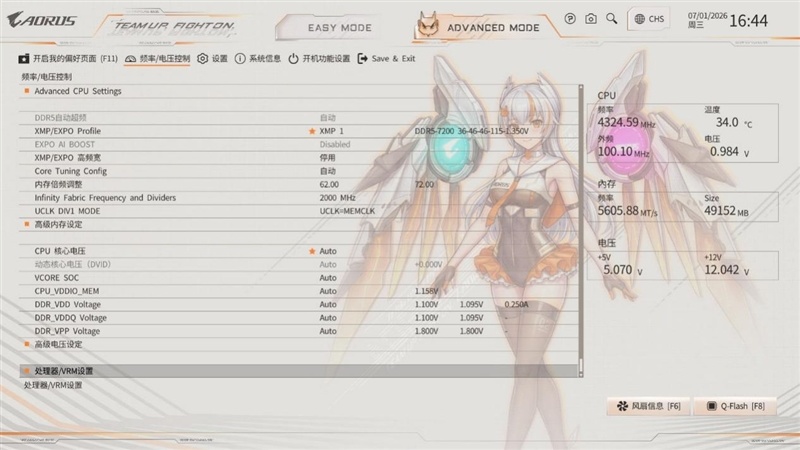
Task: Switch to EASY MODE
Action: tap(339, 28)
